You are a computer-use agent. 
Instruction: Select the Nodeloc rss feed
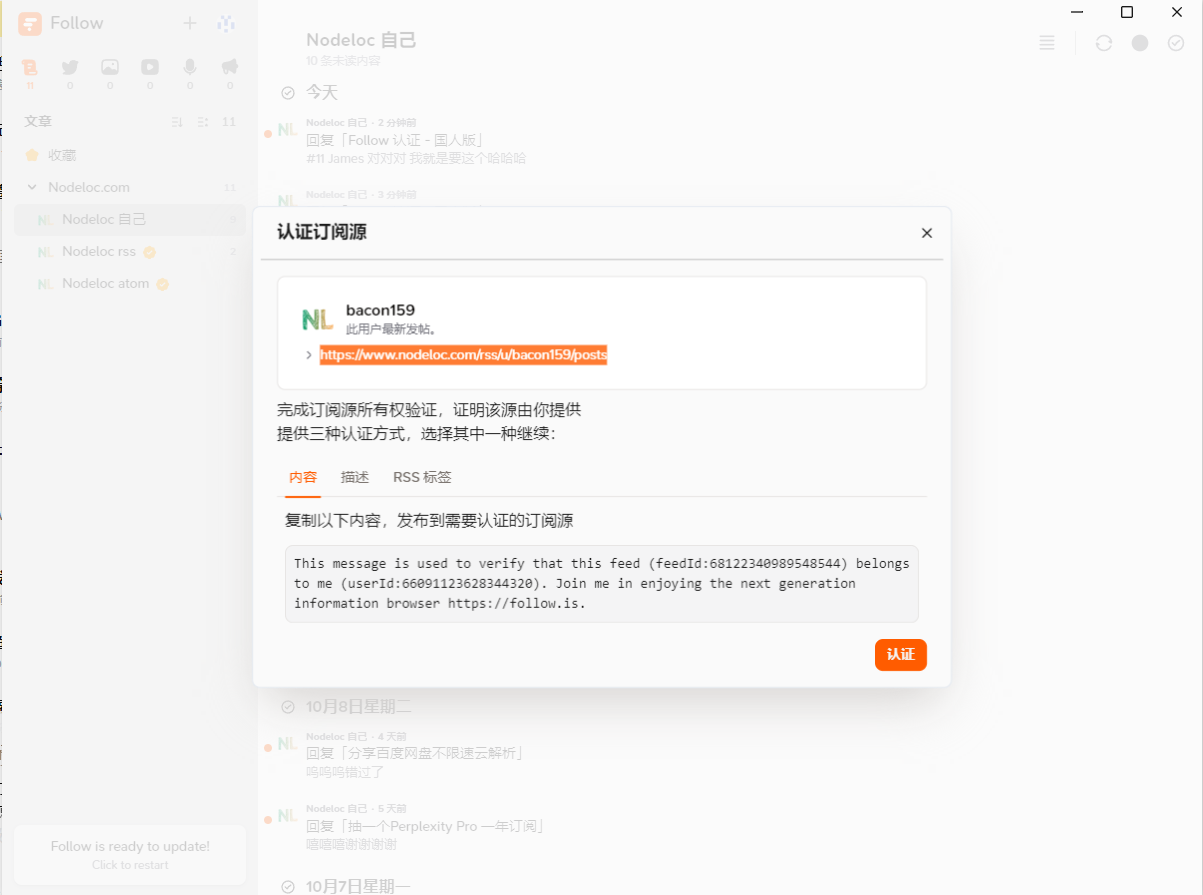click(x=130, y=251)
